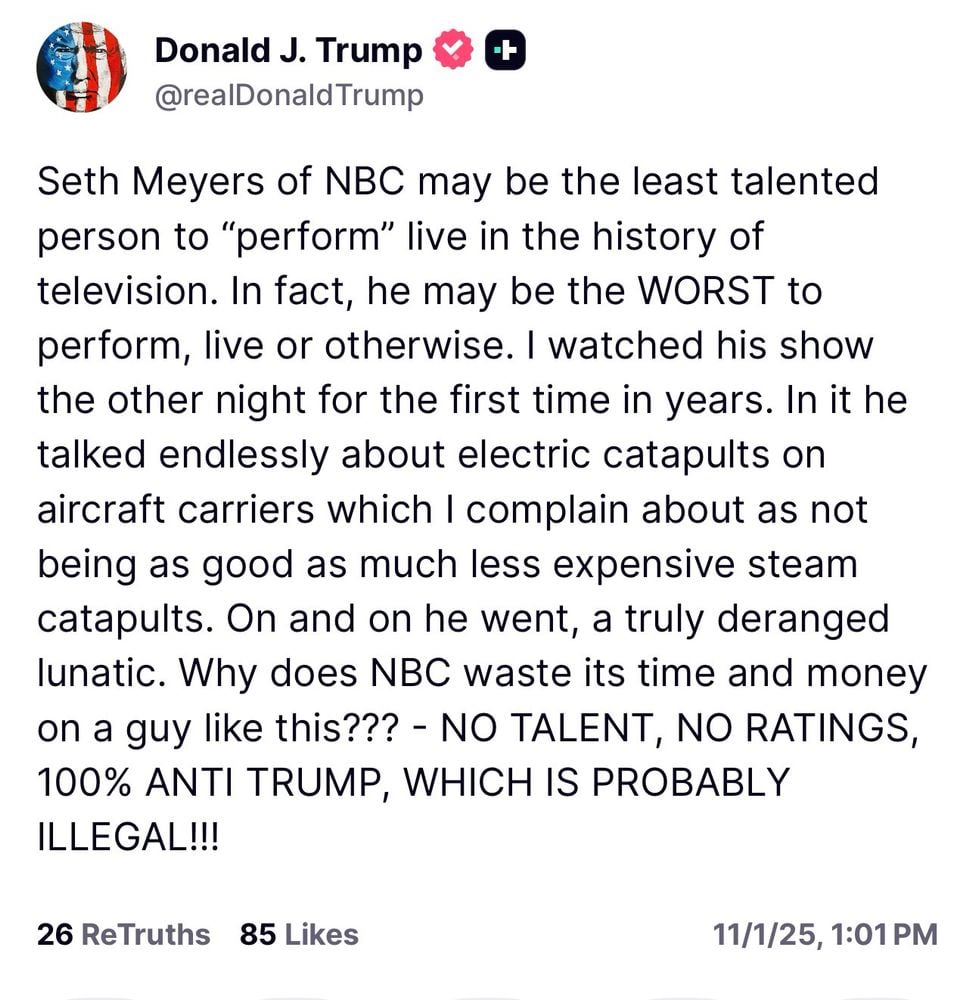This screenshot has width=976, height=1000.
Task: Click the phrase "NO RATINGS"
Action: click(797, 728)
